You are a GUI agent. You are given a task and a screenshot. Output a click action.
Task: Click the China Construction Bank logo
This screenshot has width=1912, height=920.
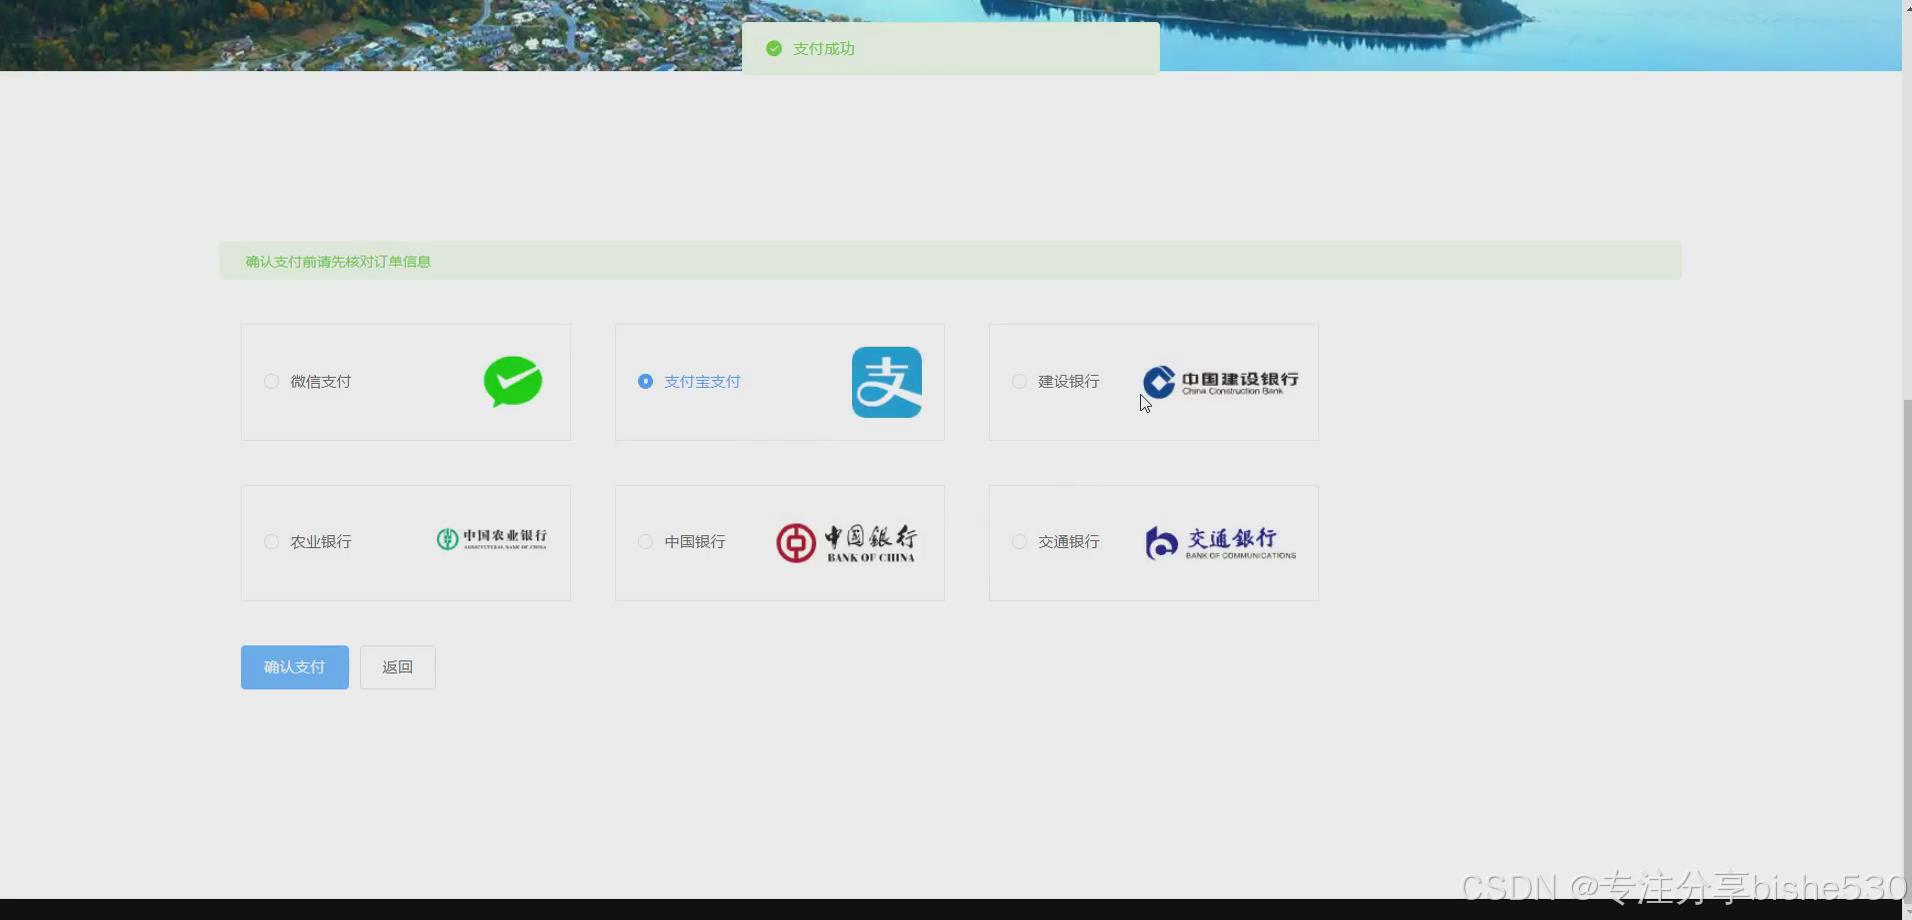click(1220, 381)
